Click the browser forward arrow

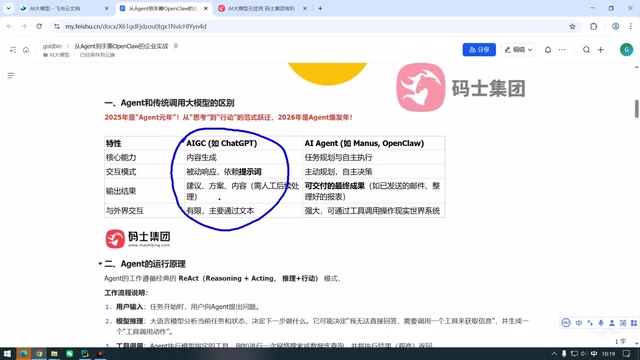click(24, 26)
